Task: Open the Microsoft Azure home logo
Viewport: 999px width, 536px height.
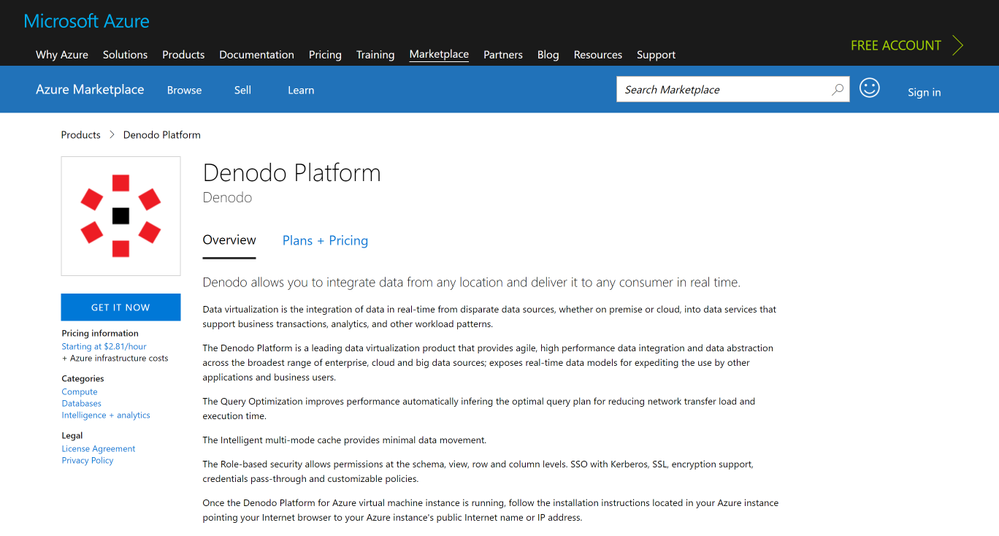Action: tap(86, 21)
